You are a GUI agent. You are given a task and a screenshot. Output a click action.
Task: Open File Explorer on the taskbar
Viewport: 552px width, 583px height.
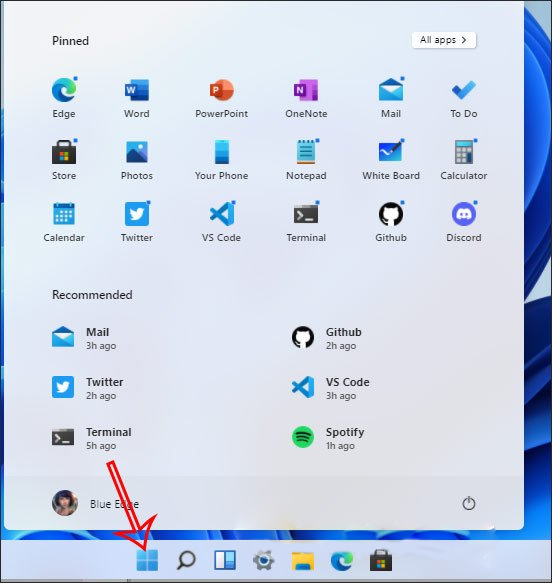pos(303,561)
